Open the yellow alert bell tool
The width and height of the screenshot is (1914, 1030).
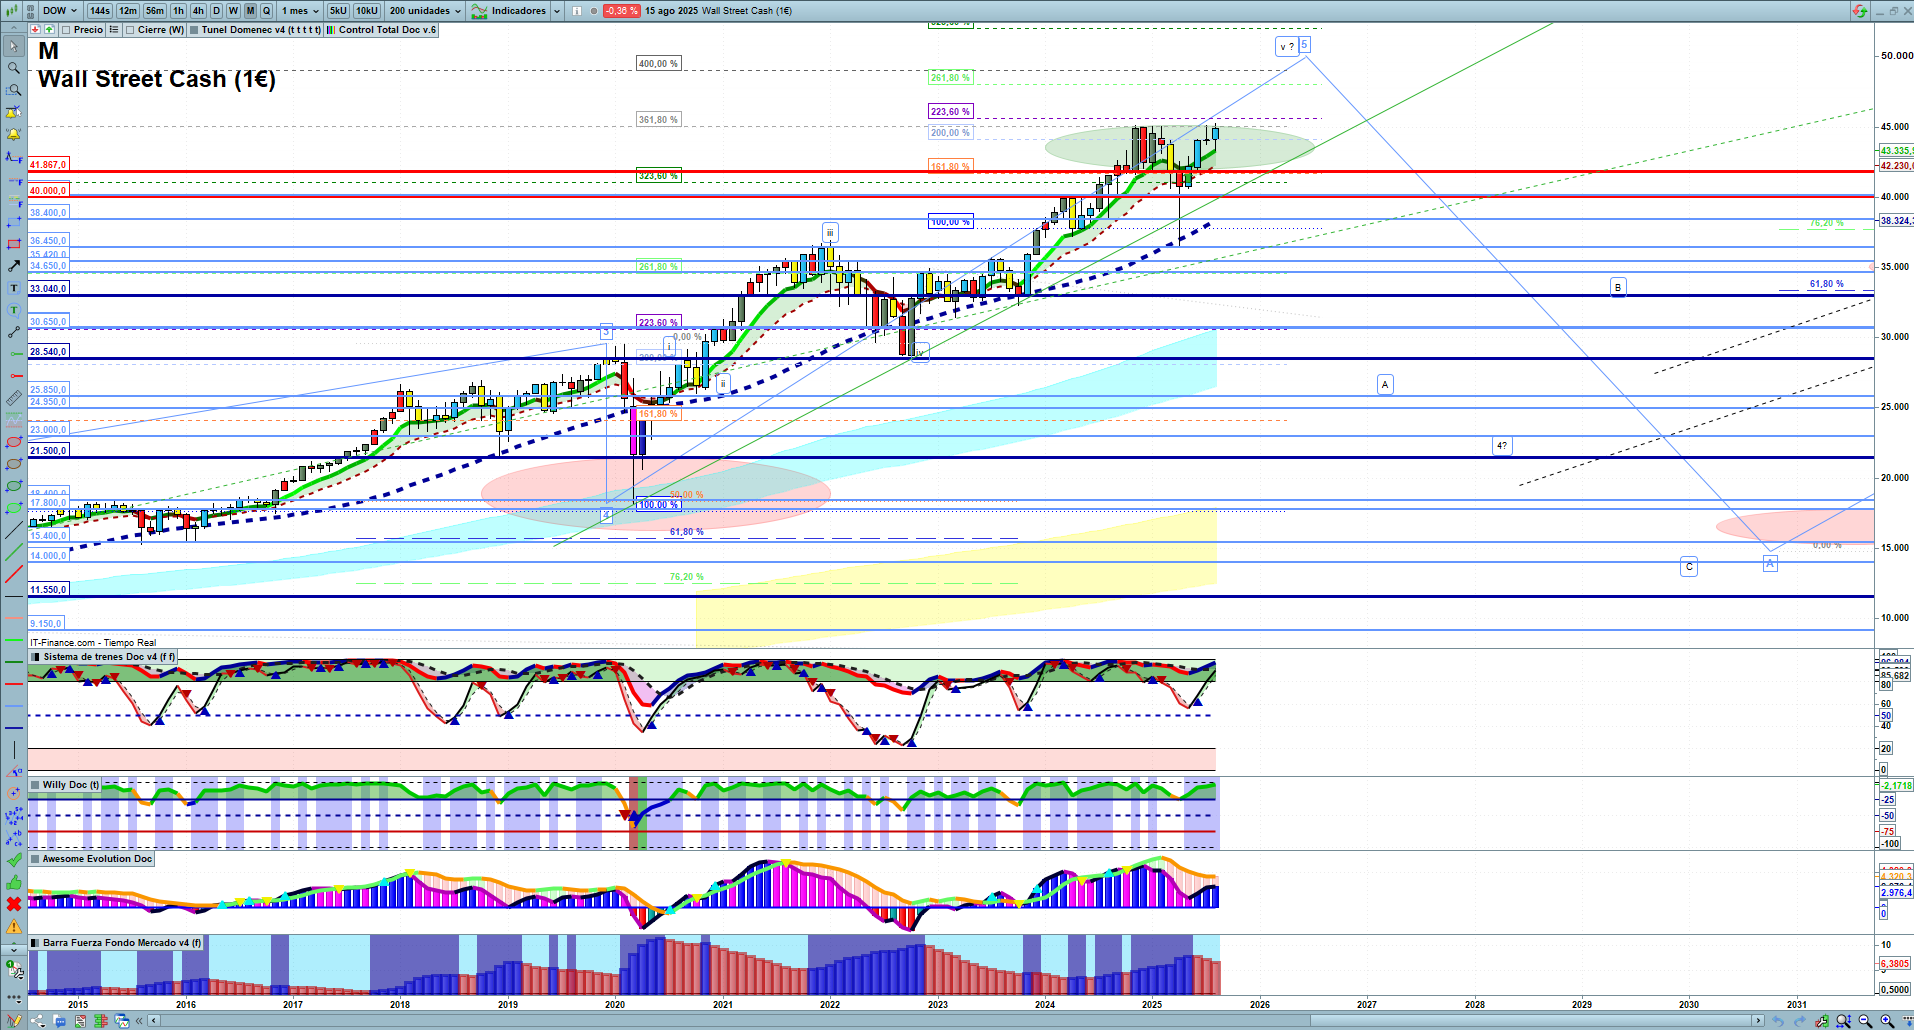pos(14,134)
